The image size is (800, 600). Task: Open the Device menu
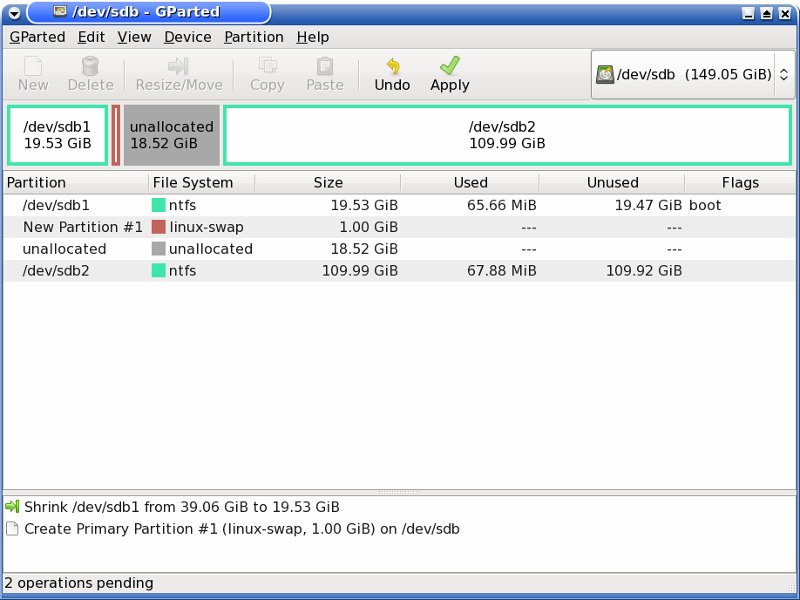[187, 37]
